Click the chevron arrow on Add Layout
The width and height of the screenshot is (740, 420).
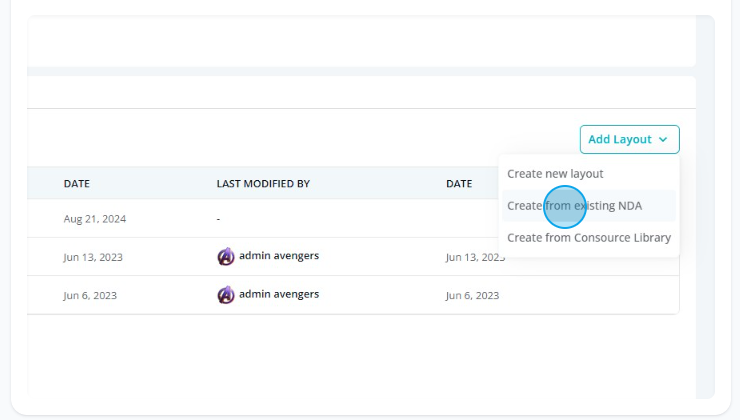(663, 140)
